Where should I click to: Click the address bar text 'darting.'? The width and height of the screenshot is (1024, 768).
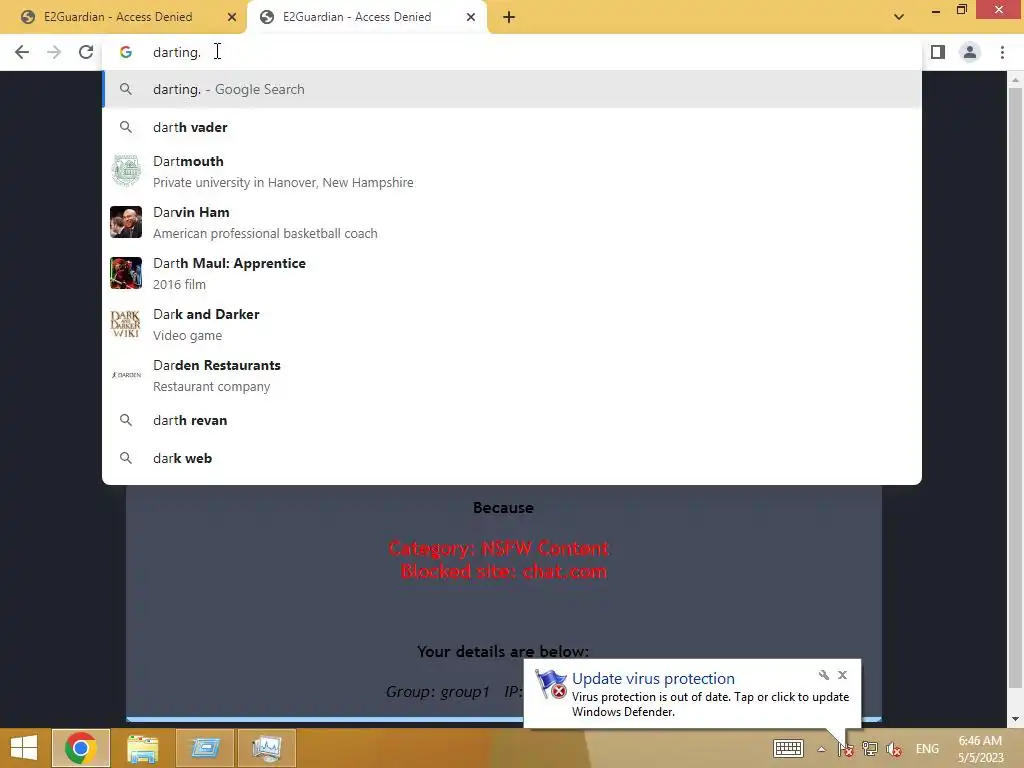(x=176, y=52)
